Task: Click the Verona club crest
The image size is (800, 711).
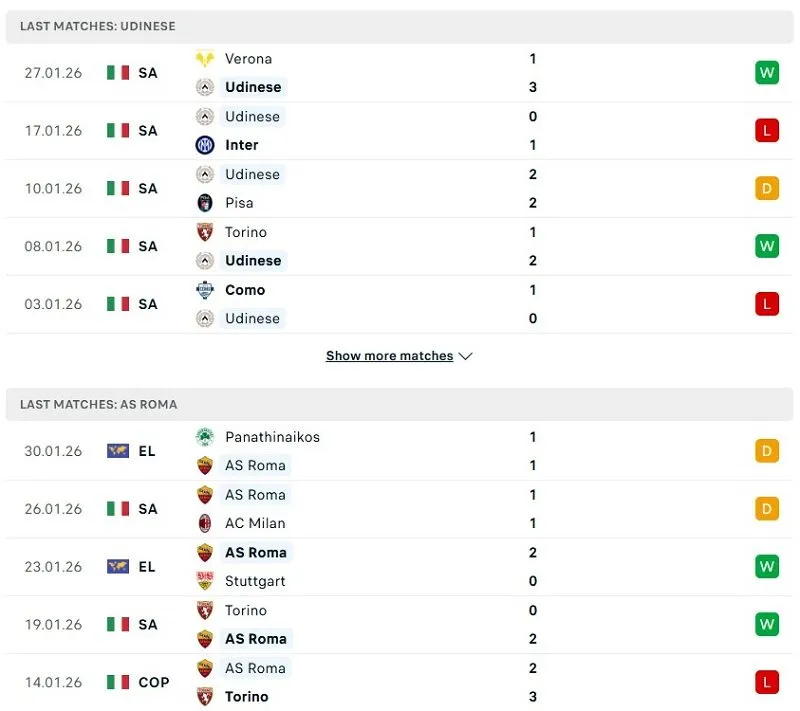Action: 206,58
